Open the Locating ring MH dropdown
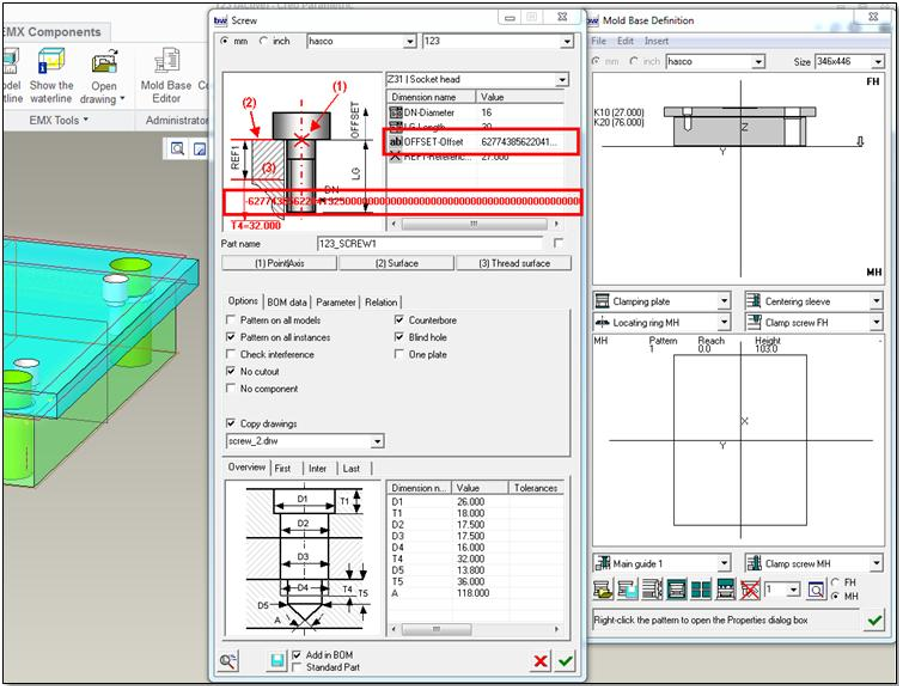 [x=724, y=322]
